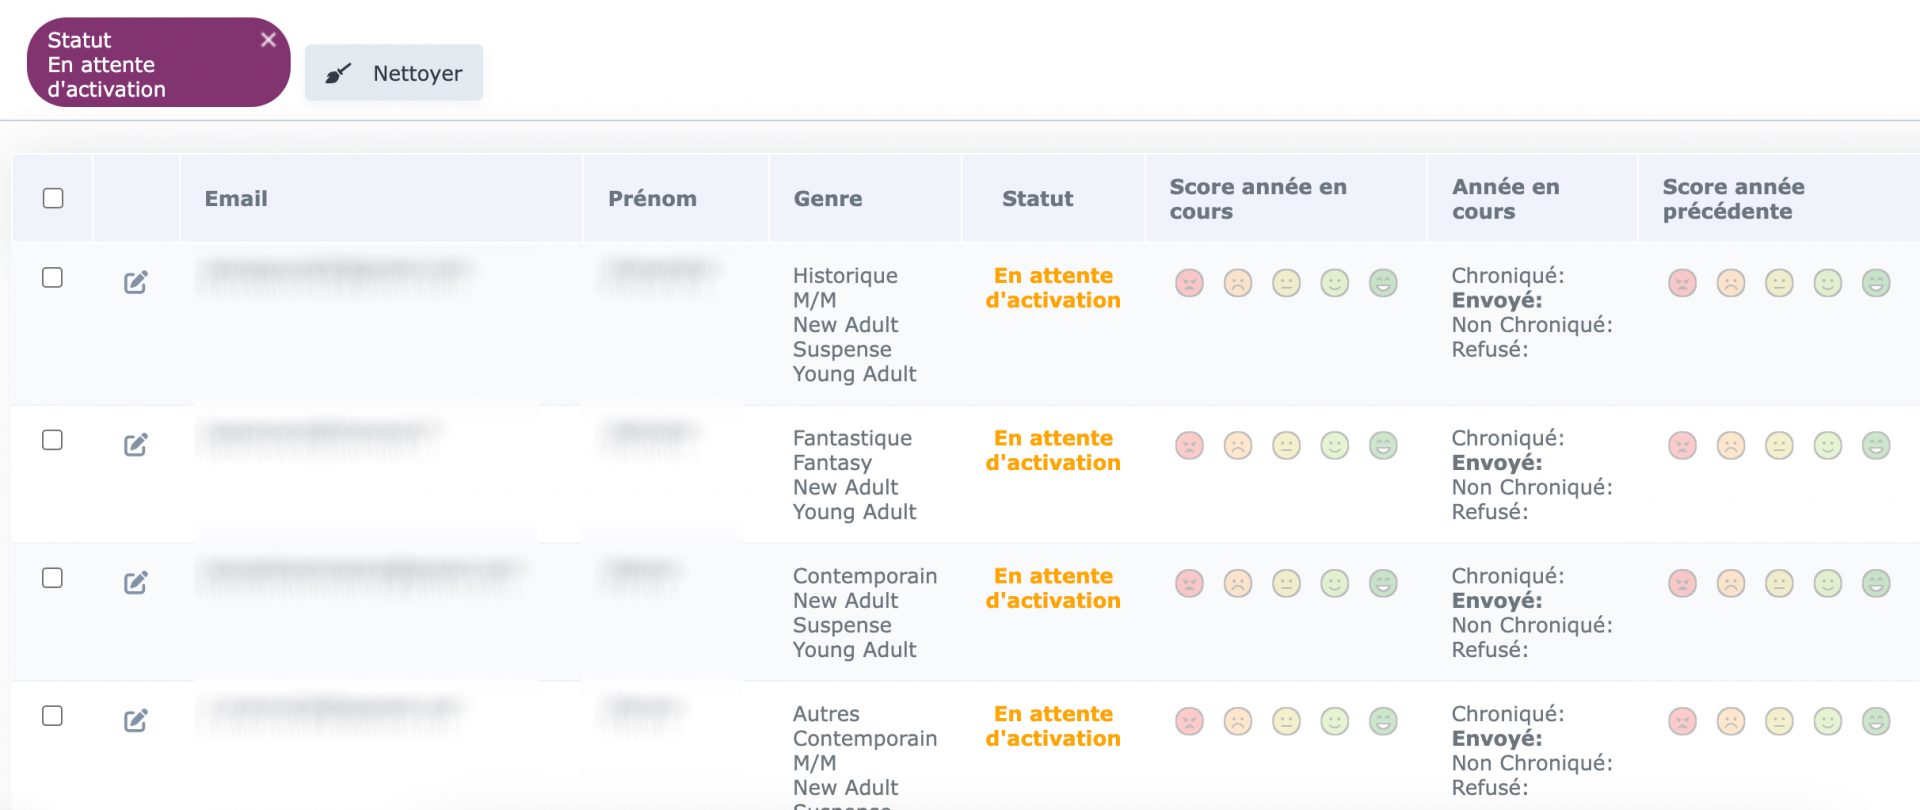Select the neutral yellow face in second row's current score
Image resolution: width=1920 pixels, height=810 pixels.
[1286, 445]
